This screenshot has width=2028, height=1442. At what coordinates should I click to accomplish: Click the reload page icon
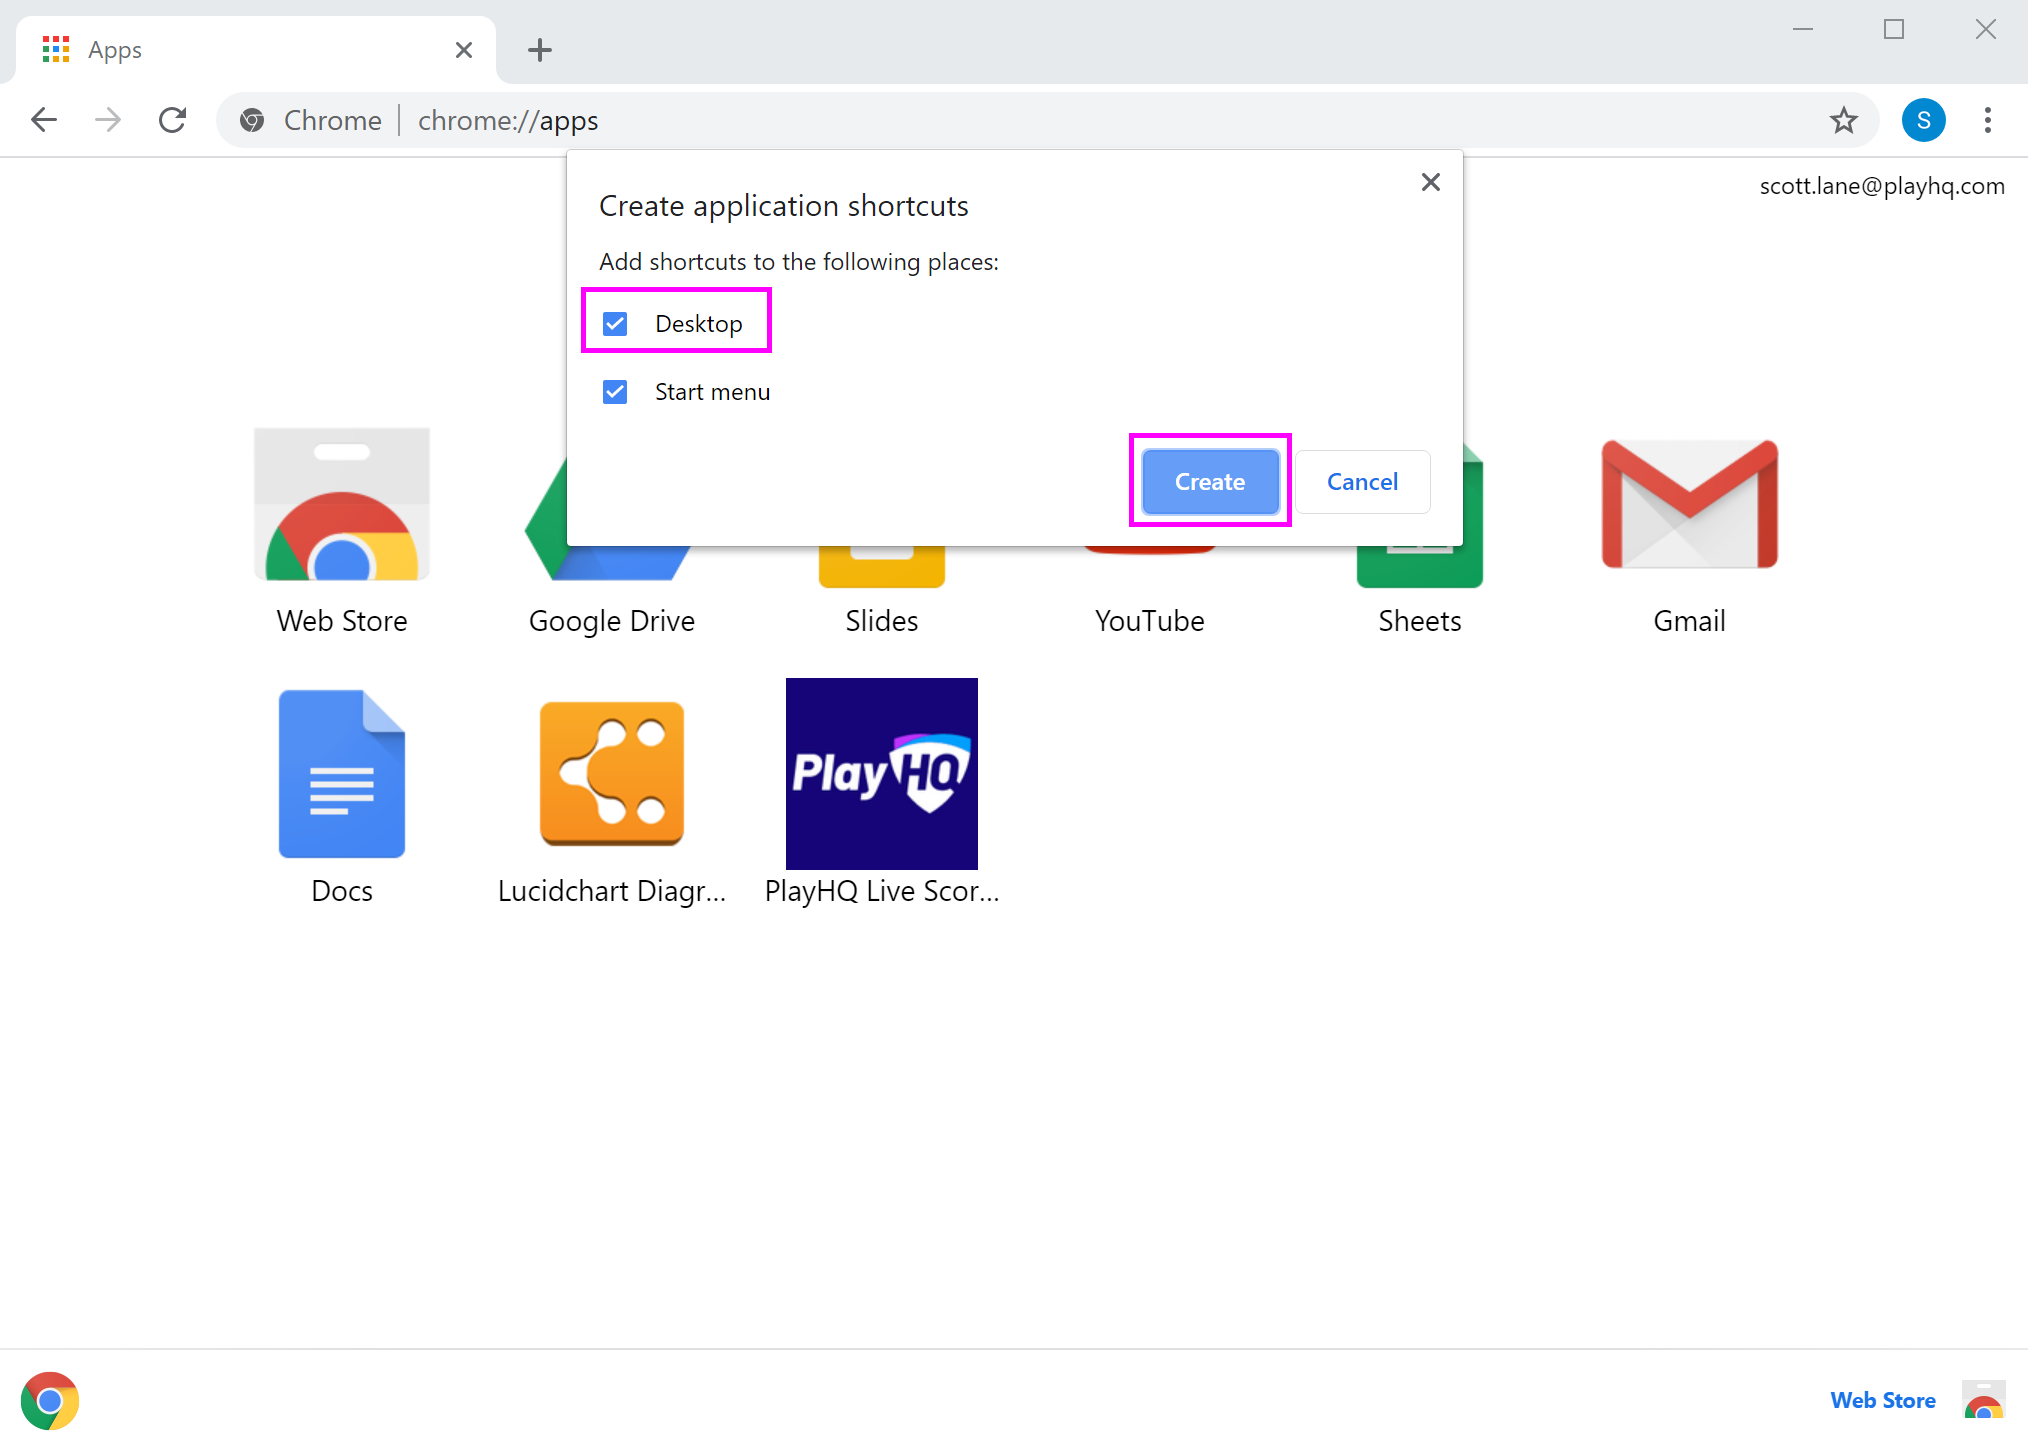coord(173,120)
